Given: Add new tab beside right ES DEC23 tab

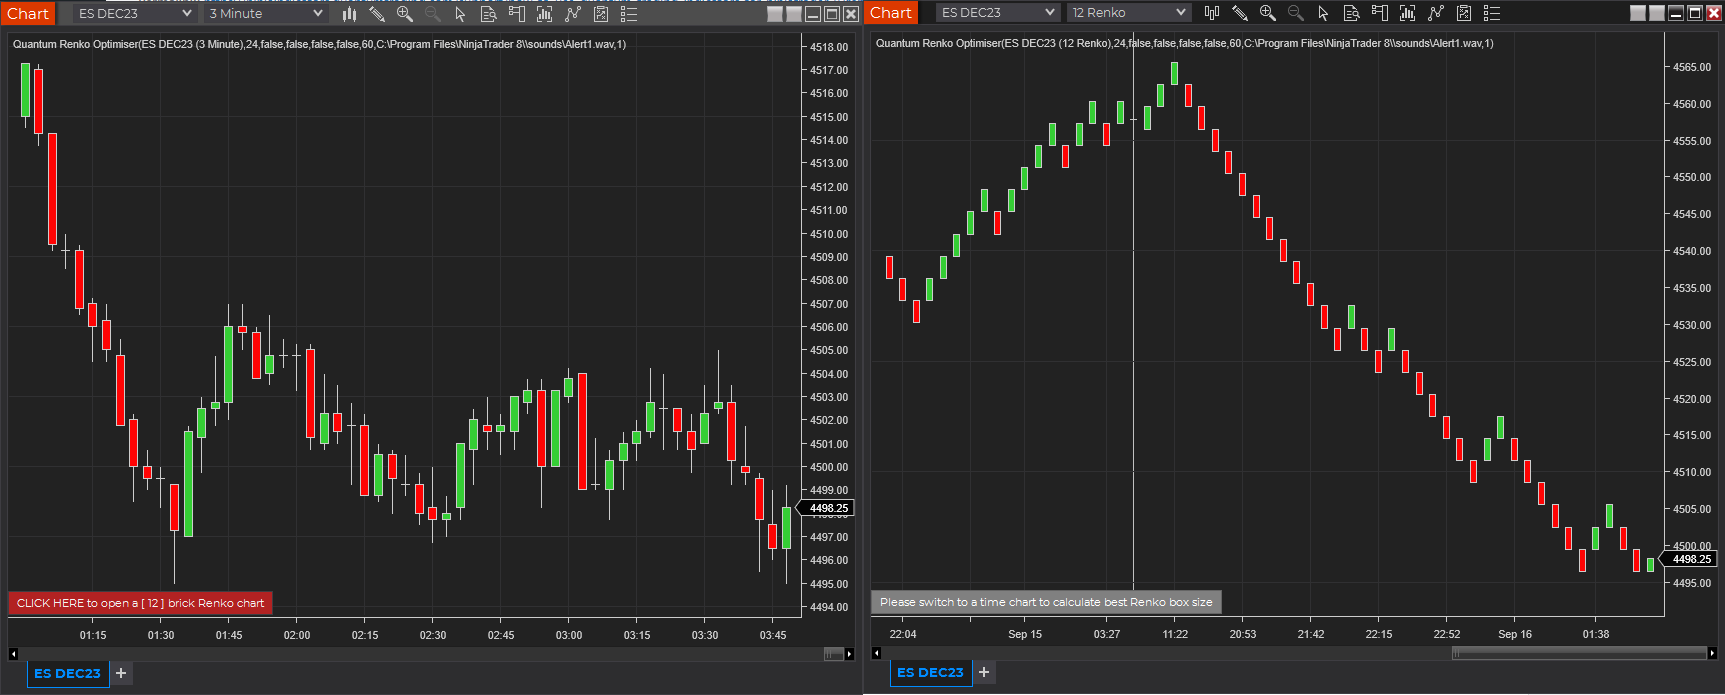Looking at the screenshot, I should 984,672.
